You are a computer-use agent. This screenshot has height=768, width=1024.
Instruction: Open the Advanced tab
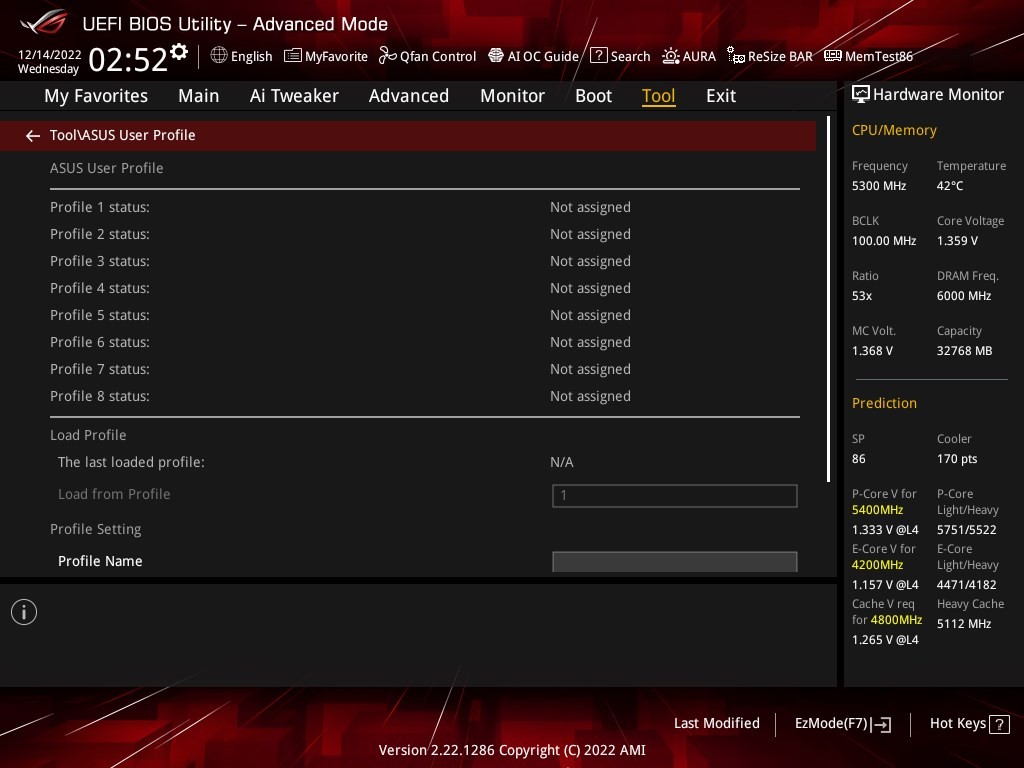pos(409,96)
